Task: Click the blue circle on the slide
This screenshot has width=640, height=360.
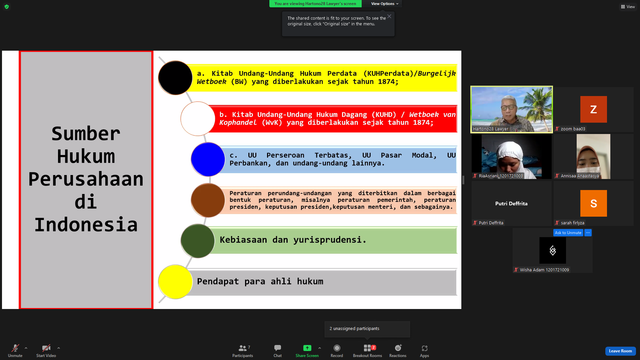Action: point(208,159)
